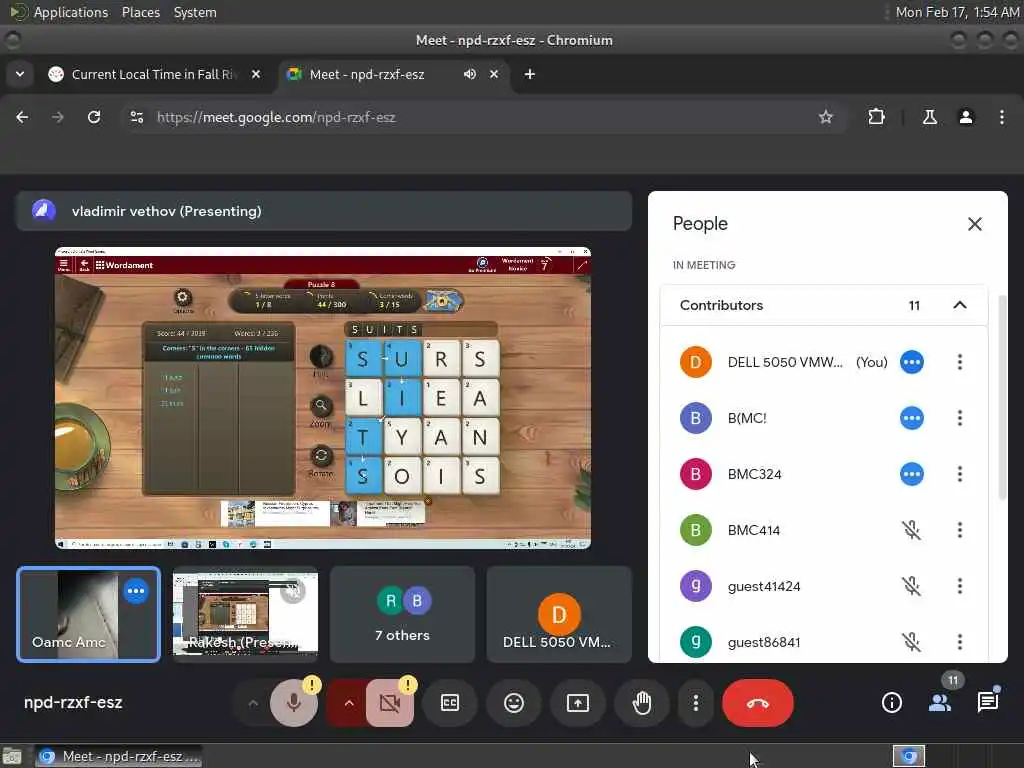Open the chat with everyone icon

[x=987, y=703]
